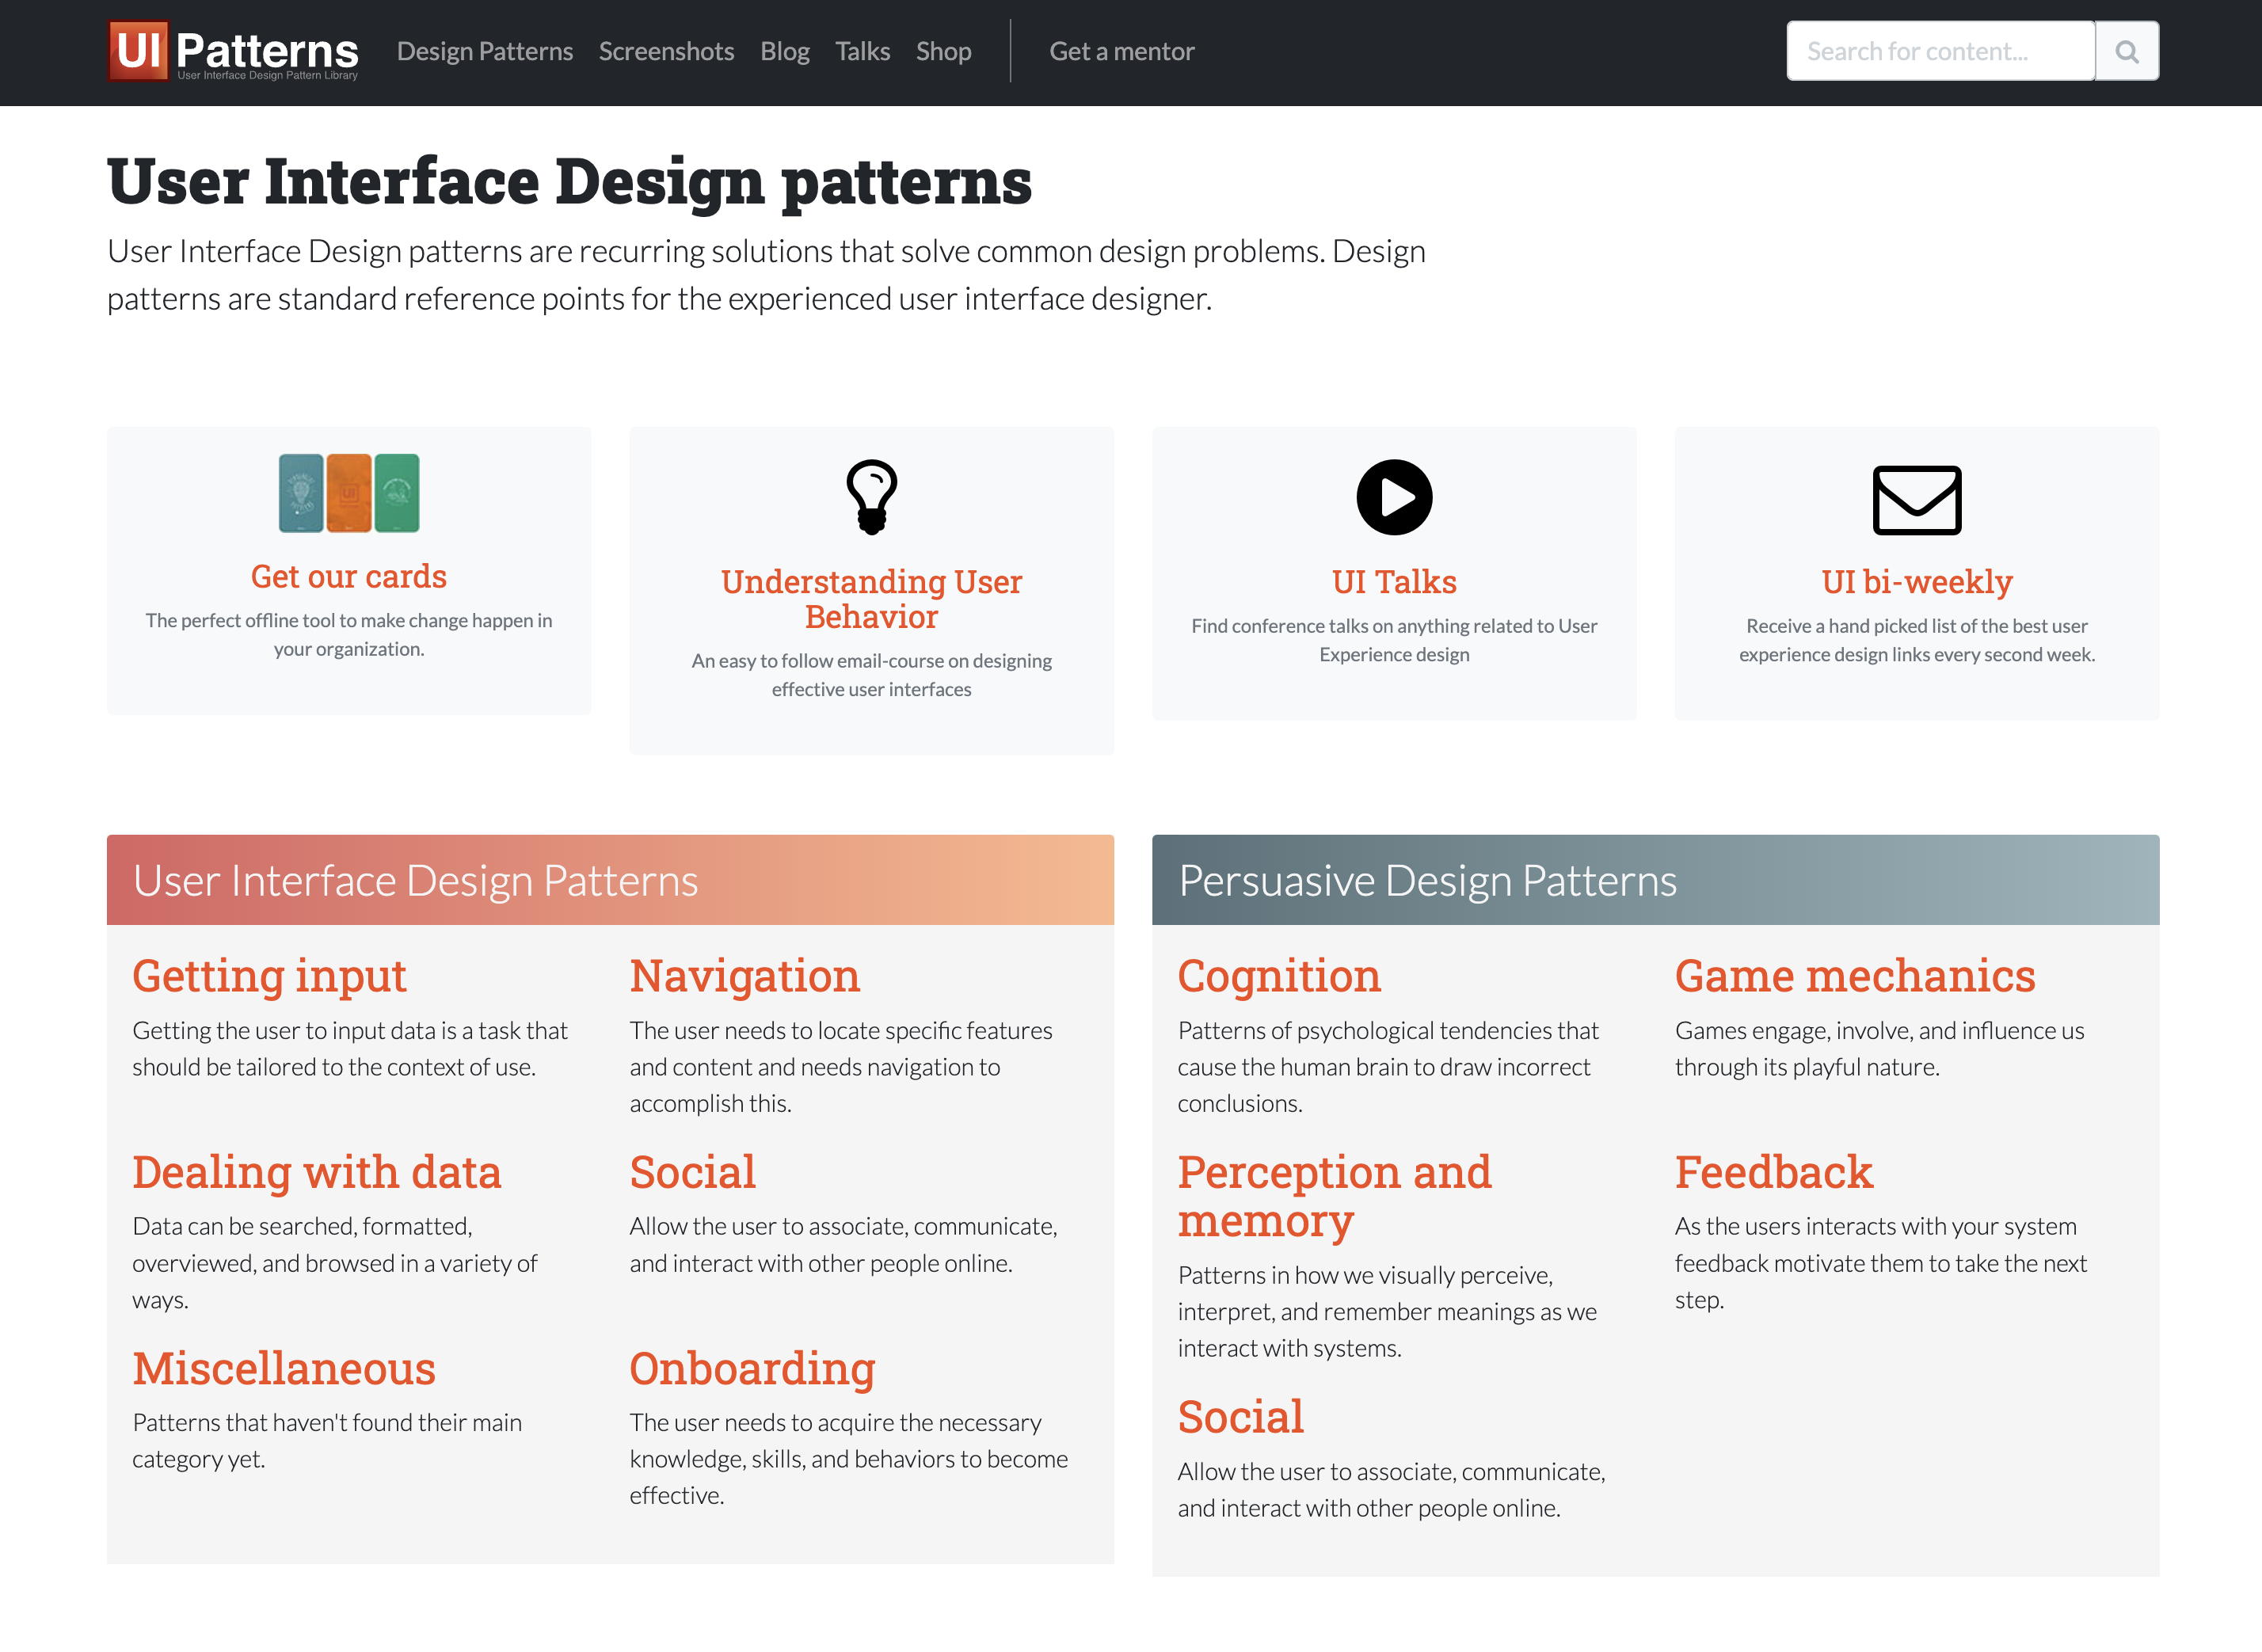Click the Talks navigation menu item
Viewport: 2262px width, 1652px height.
click(x=863, y=51)
